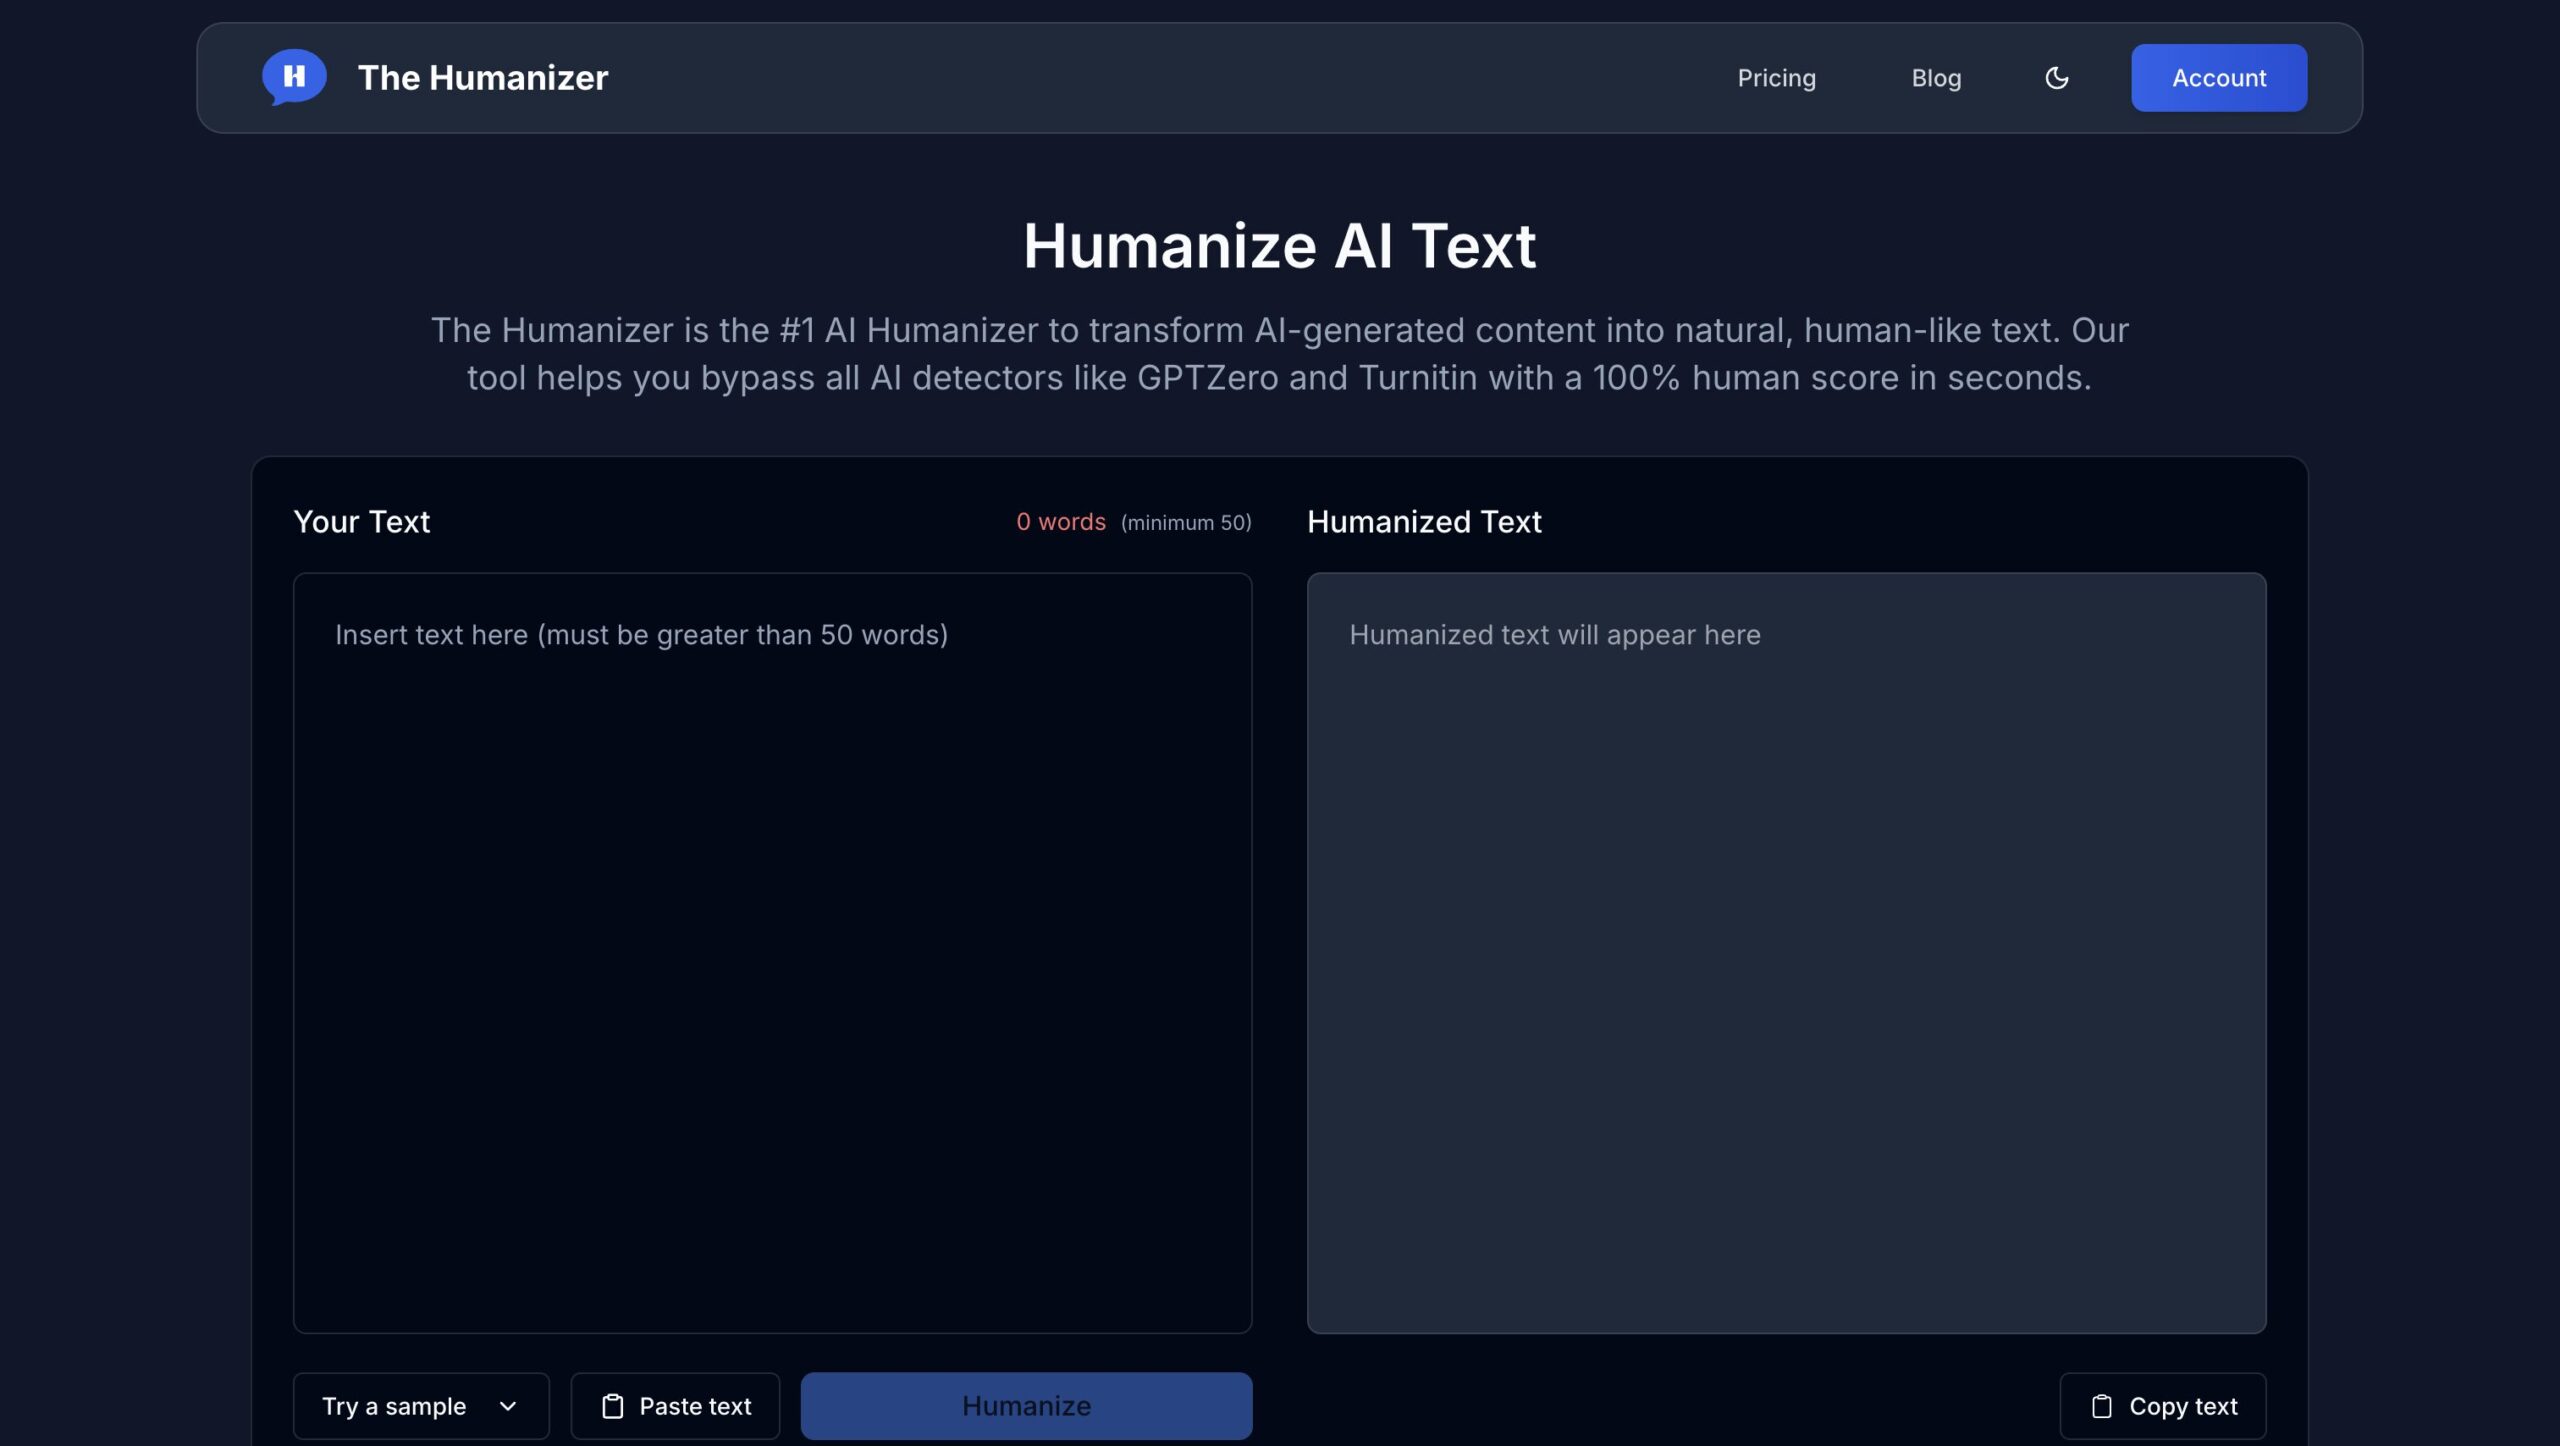Click The Humanizer brand name
Viewport: 2560px width, 1446px height.
[x=482, y=78]
